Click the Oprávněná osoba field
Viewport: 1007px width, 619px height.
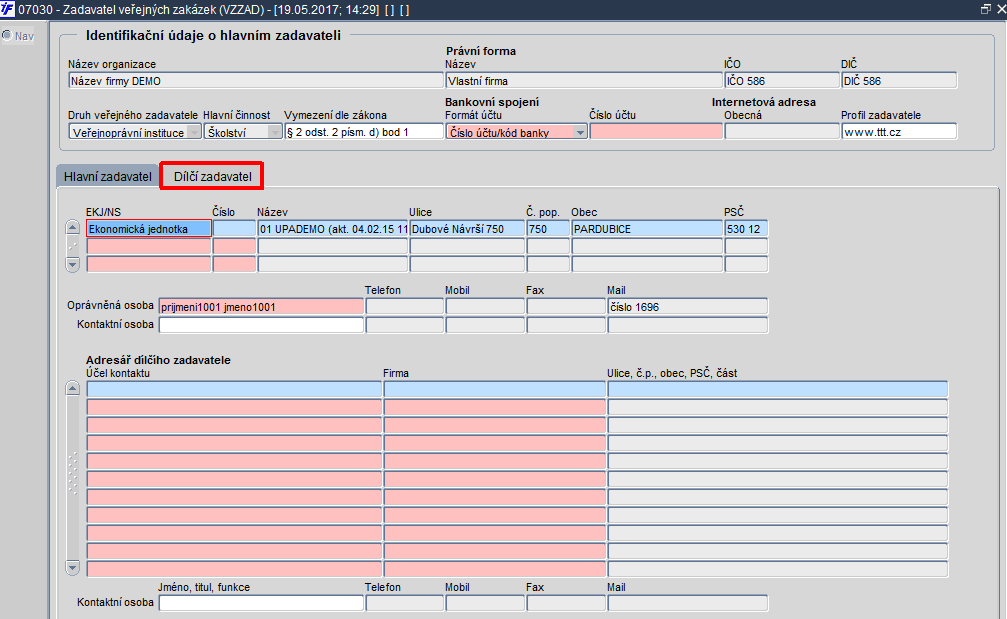click(261, 306)
